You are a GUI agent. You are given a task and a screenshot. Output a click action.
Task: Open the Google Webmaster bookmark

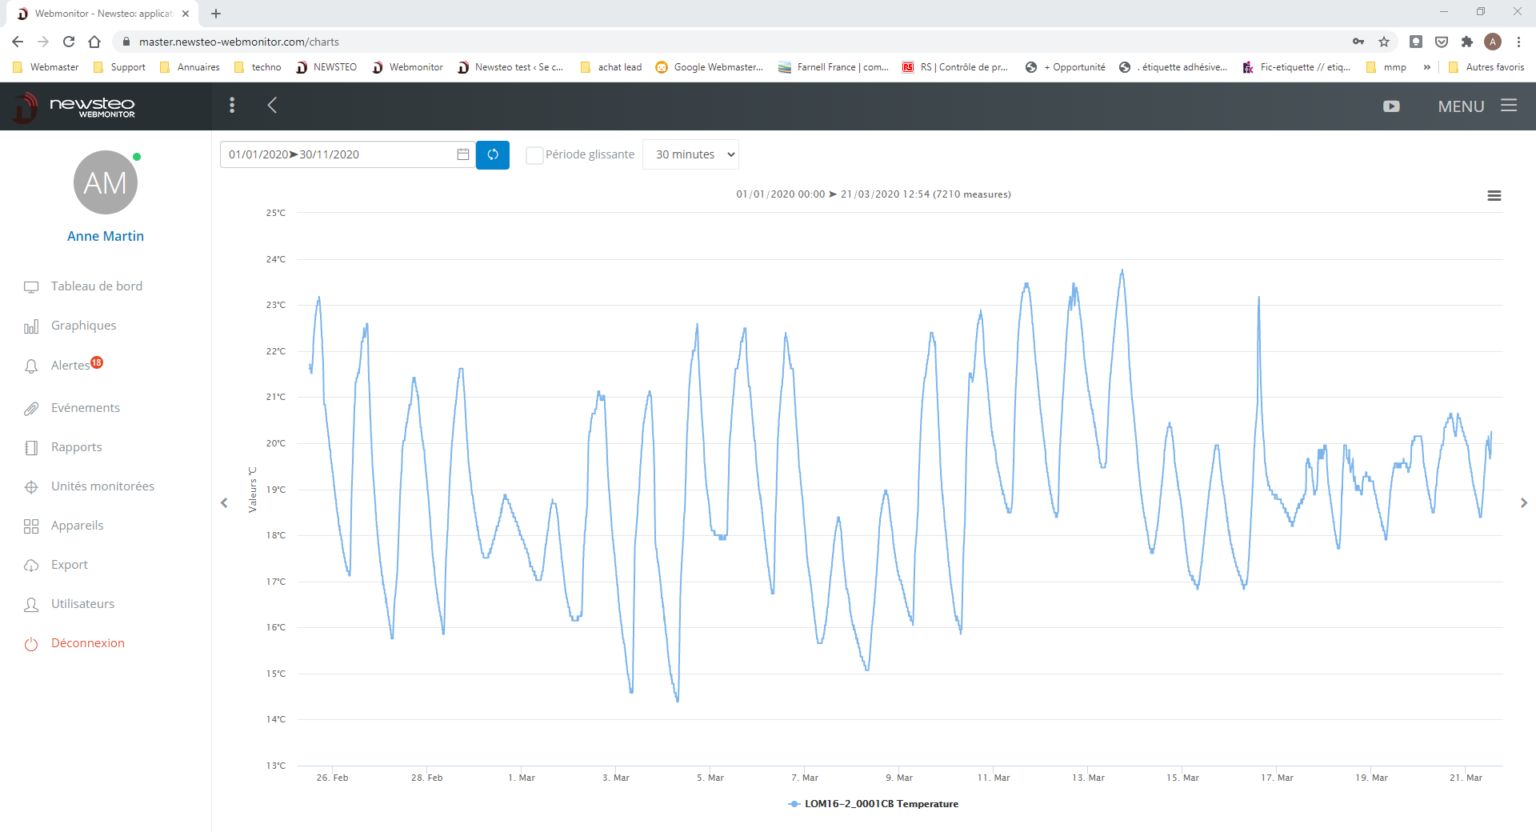pos(709,67)
